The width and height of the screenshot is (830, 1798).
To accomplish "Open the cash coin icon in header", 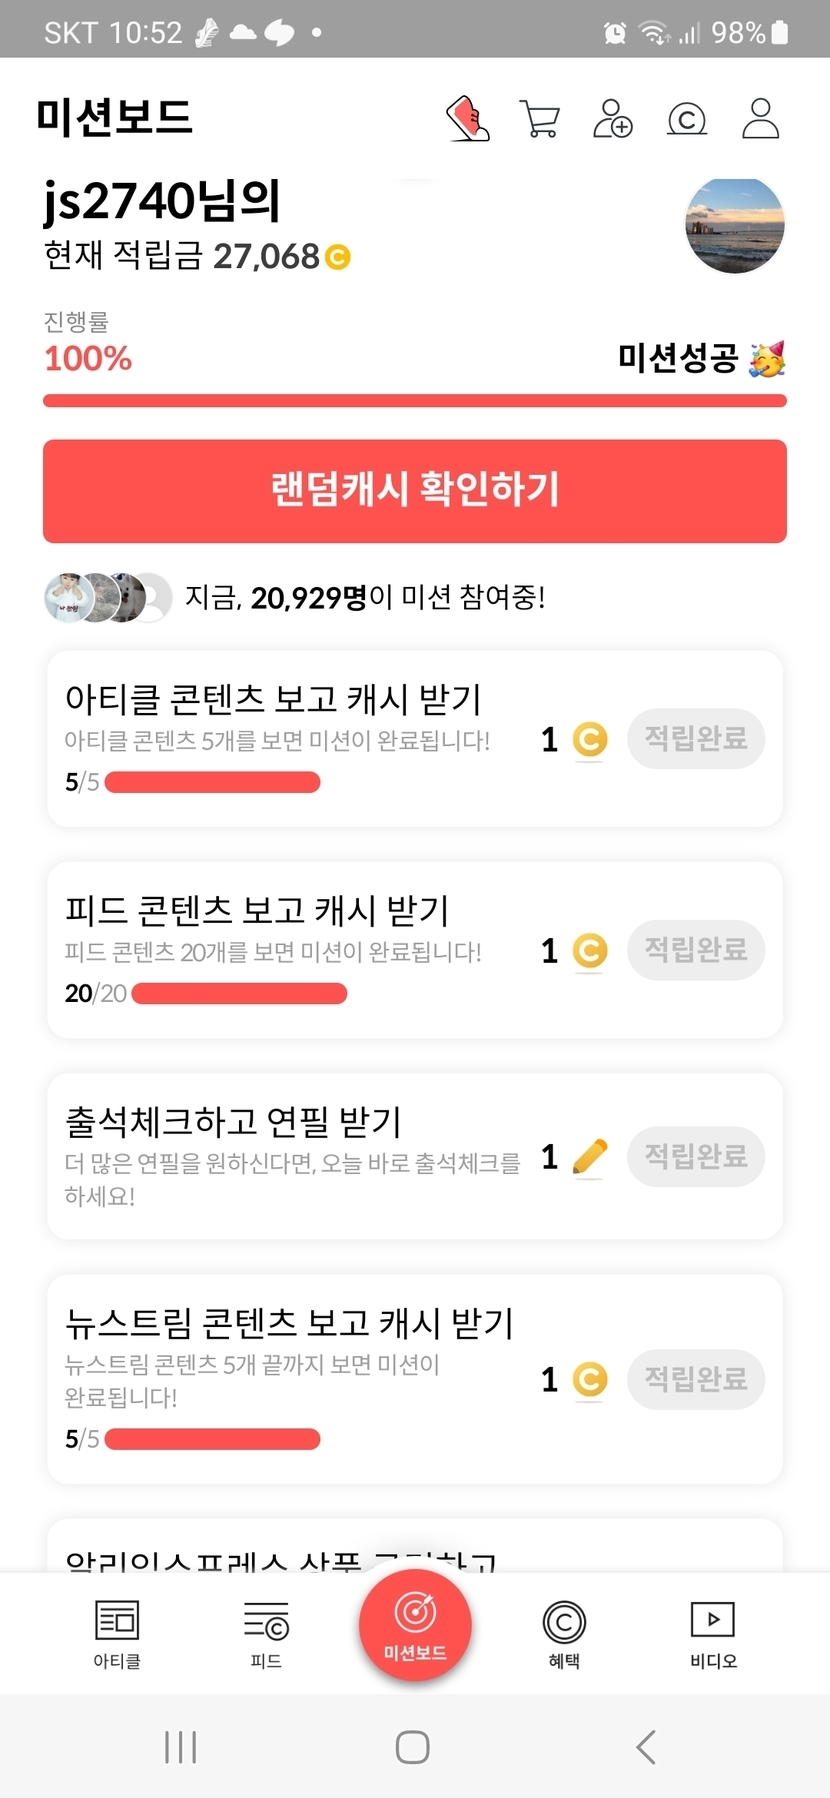I will [687, 119].
